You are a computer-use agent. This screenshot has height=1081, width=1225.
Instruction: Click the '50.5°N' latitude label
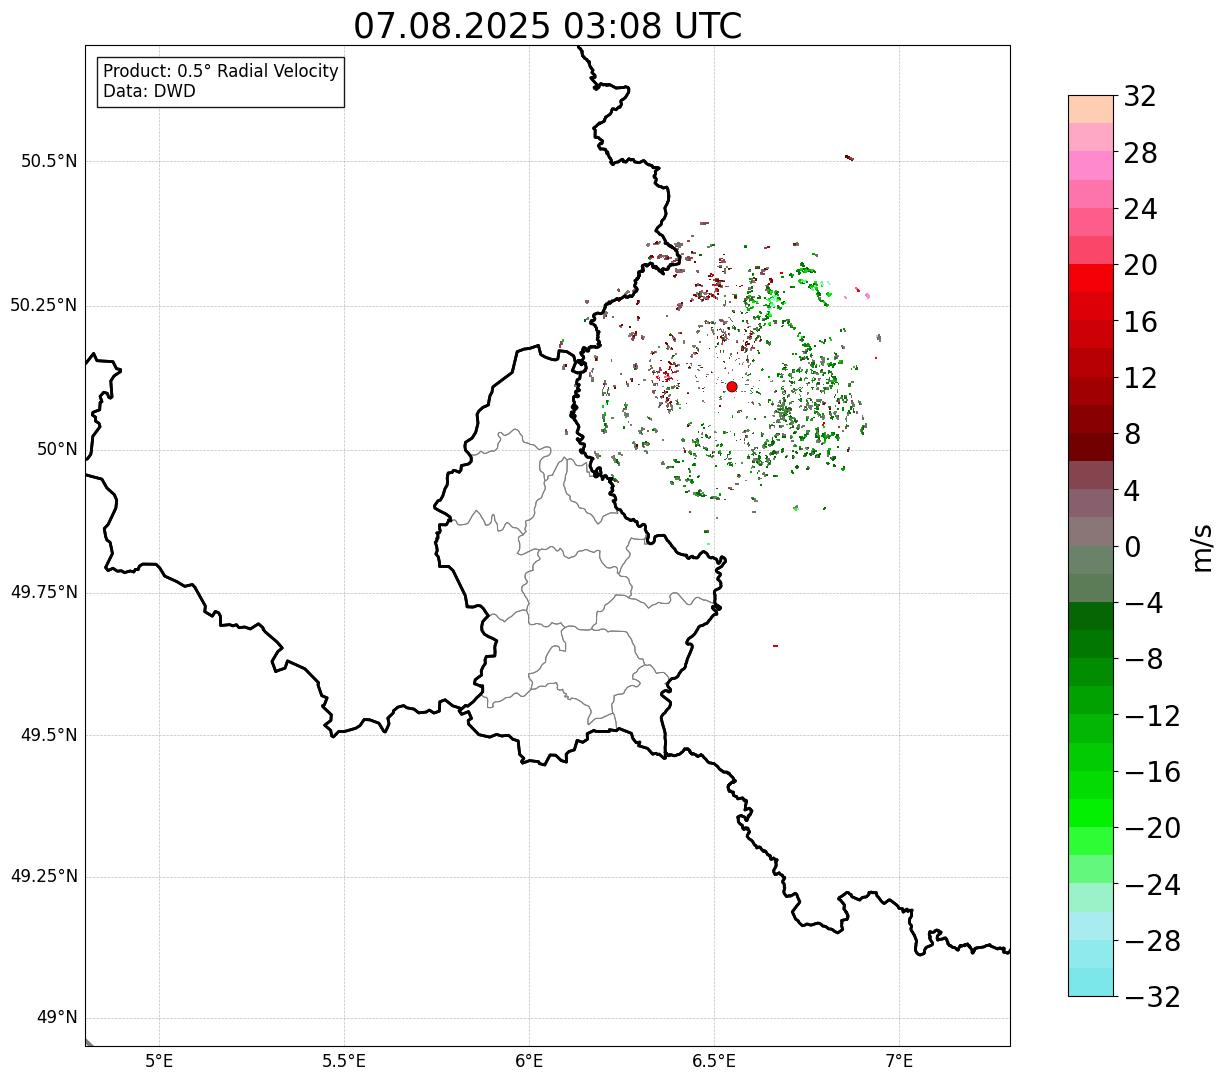(49, 162)
